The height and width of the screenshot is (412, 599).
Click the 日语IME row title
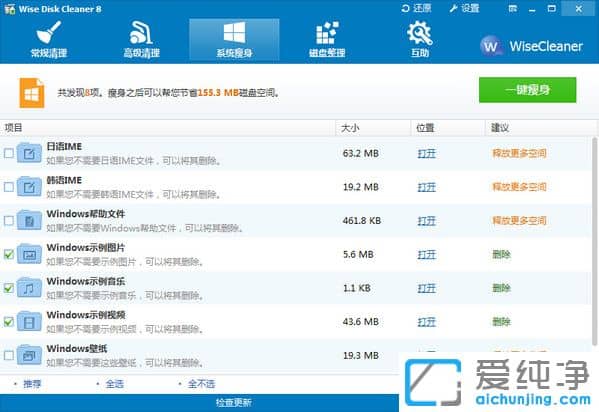pos(64,146)
